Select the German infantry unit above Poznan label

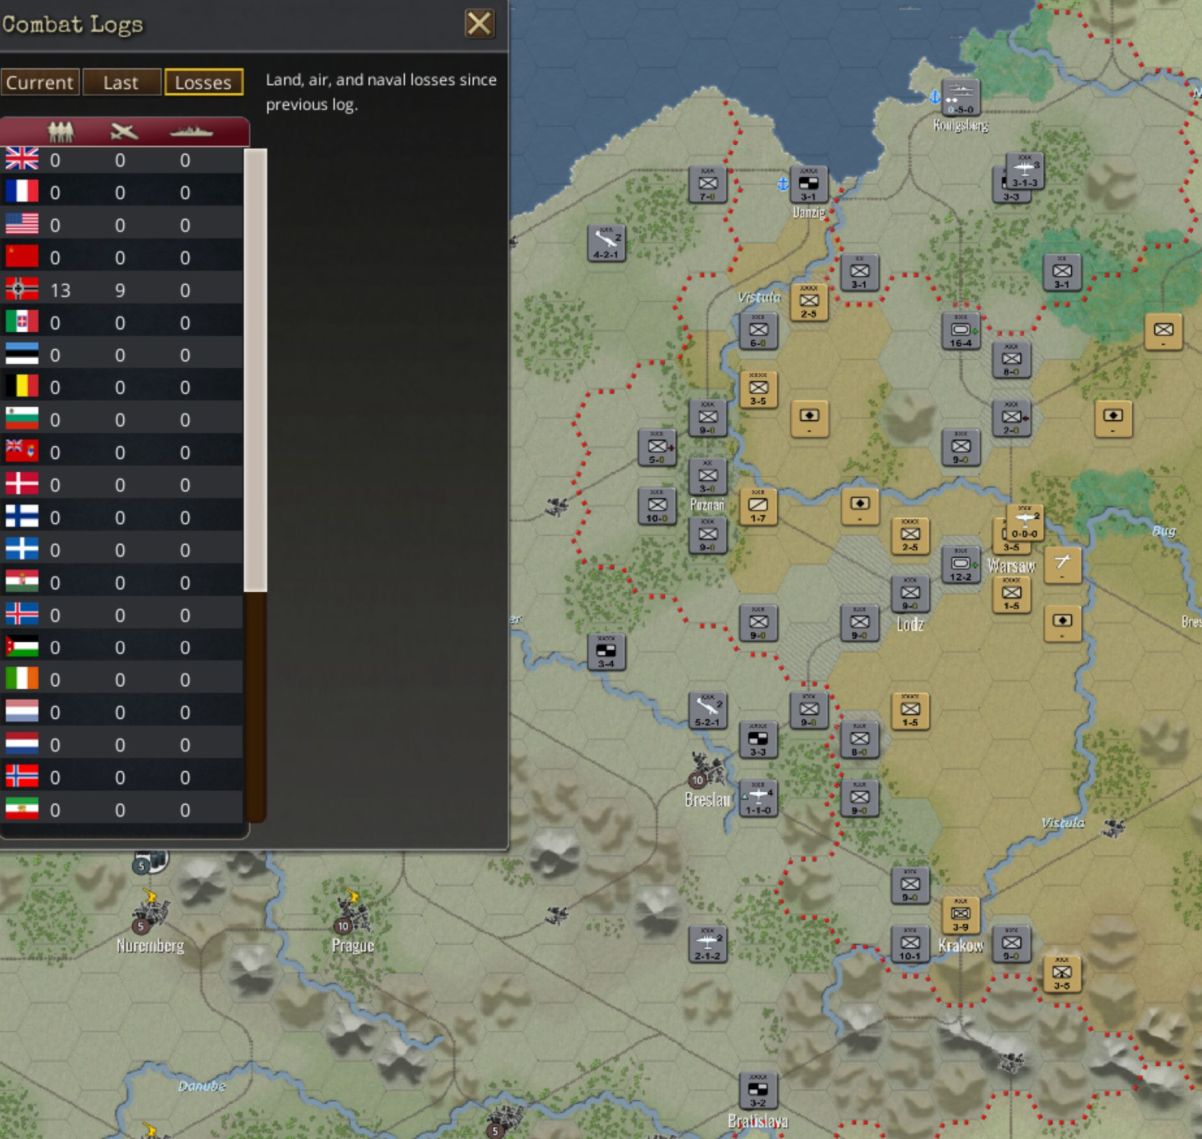pyautogui.click(x=708, y=476)
